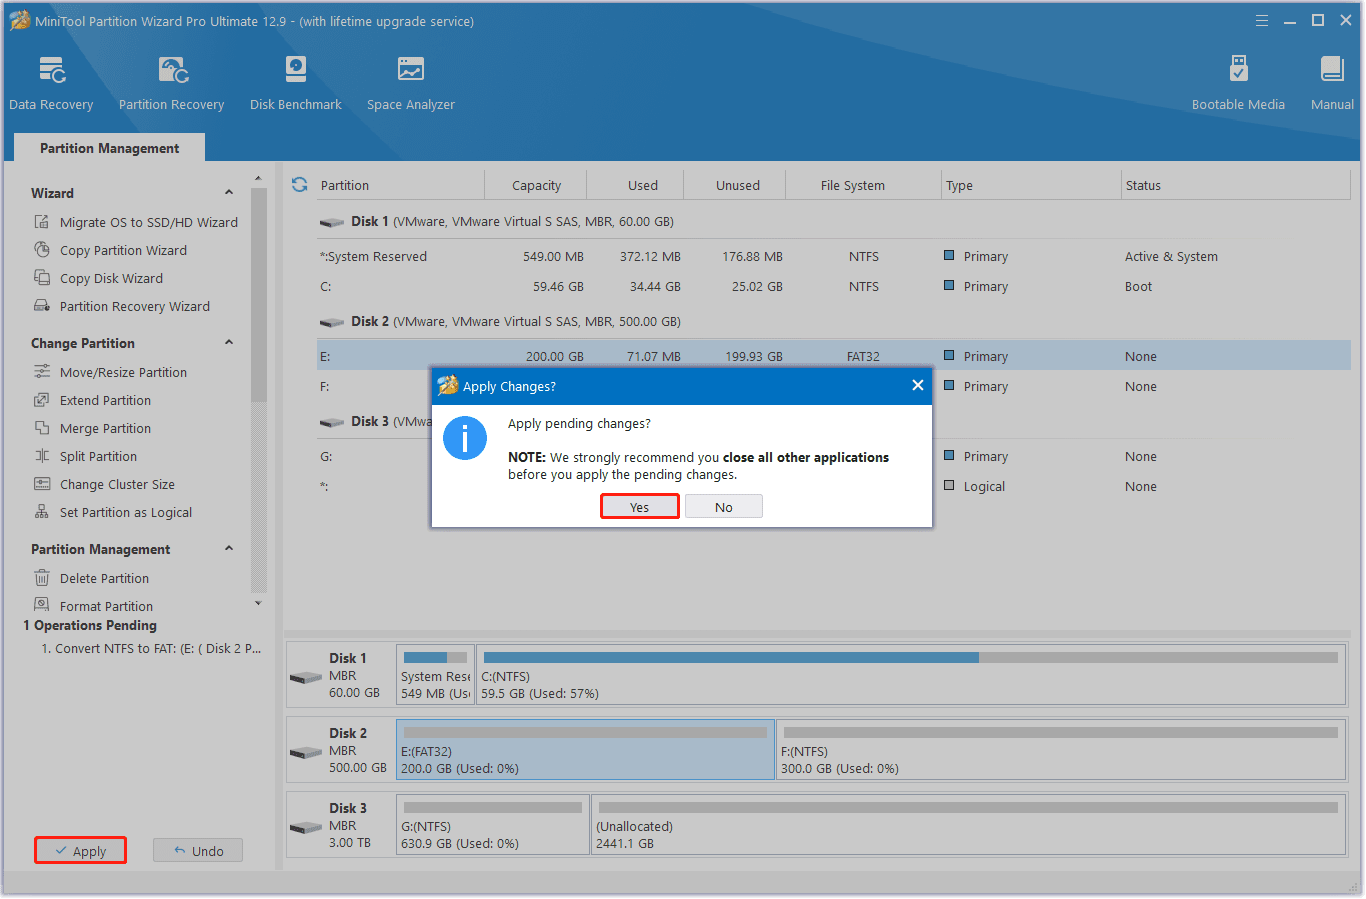
Task: Click the Undo button
Action: (x=198, y=851)
